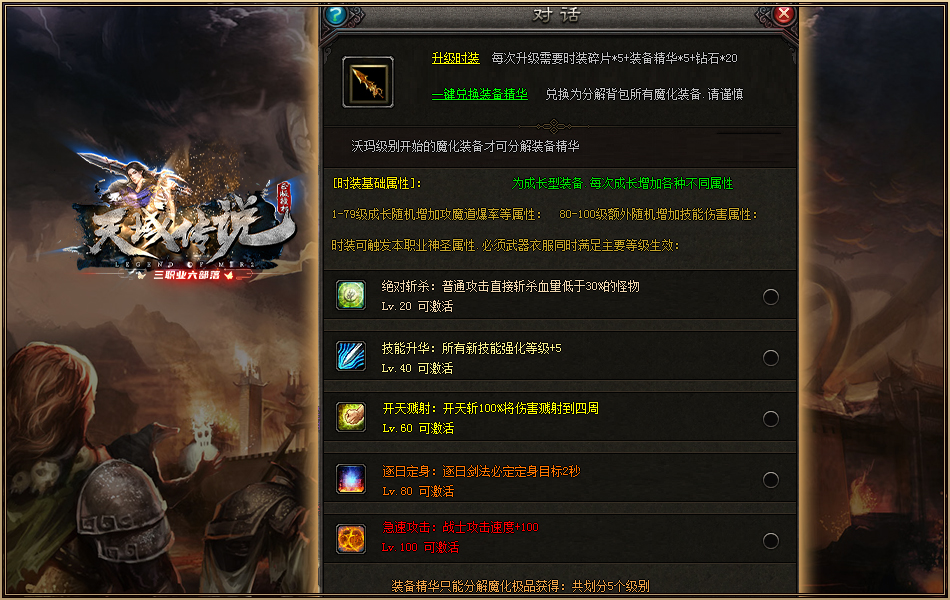Click the 一键兑换装备精华 exchange link
The width and height of the screenshot is (950, 600).
(x=480, y=95)
